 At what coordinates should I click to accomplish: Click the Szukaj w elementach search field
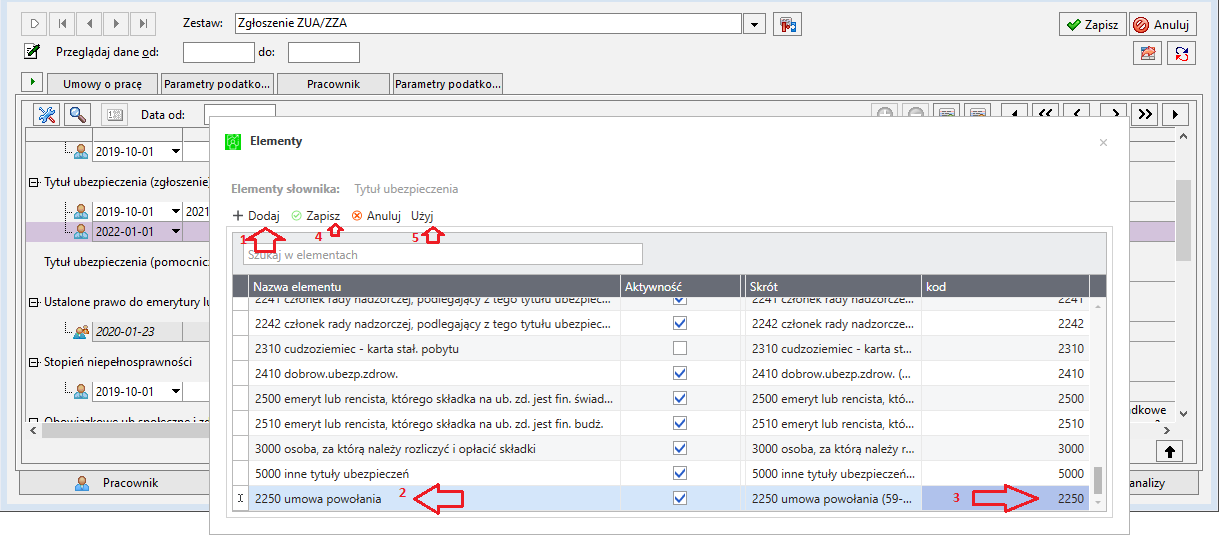[442, 255]
